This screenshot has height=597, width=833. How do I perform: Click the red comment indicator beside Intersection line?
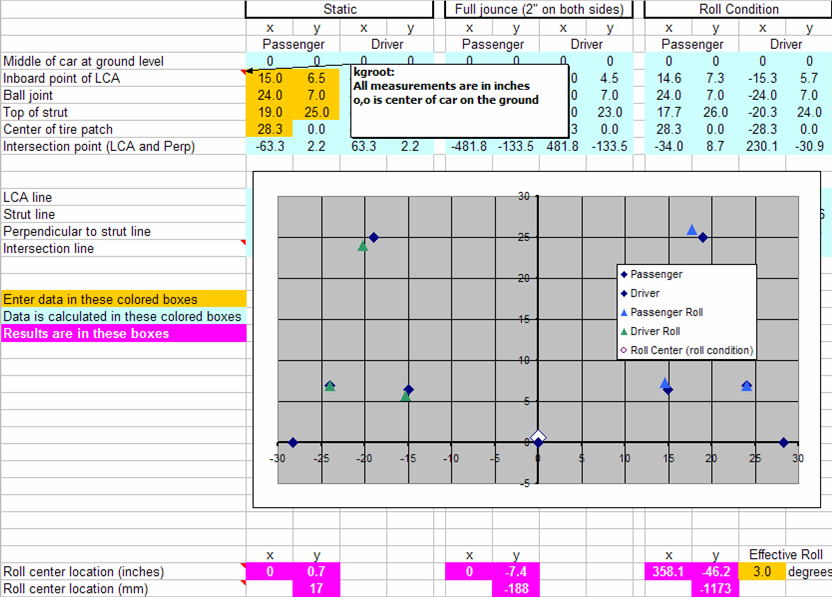242,243
